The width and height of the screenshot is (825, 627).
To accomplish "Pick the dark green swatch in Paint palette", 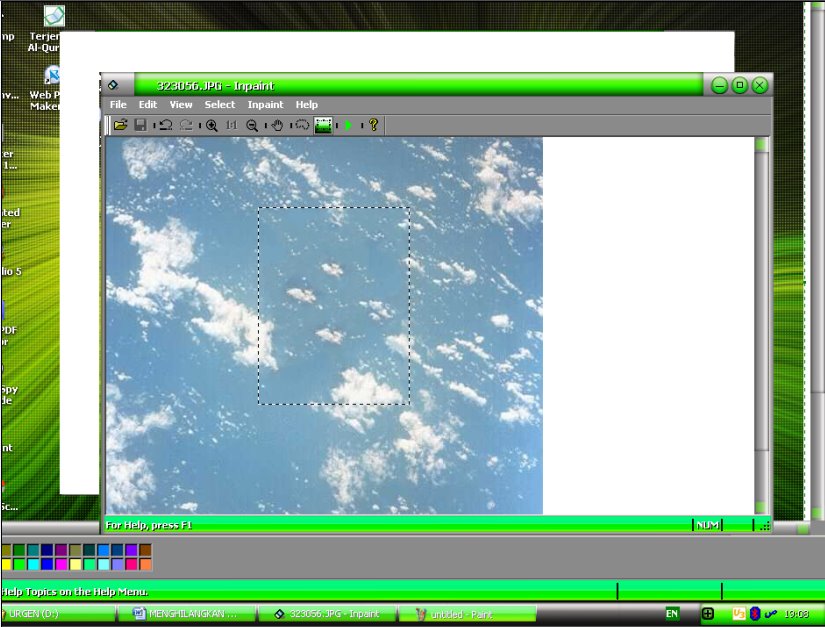I will point(19,550).
